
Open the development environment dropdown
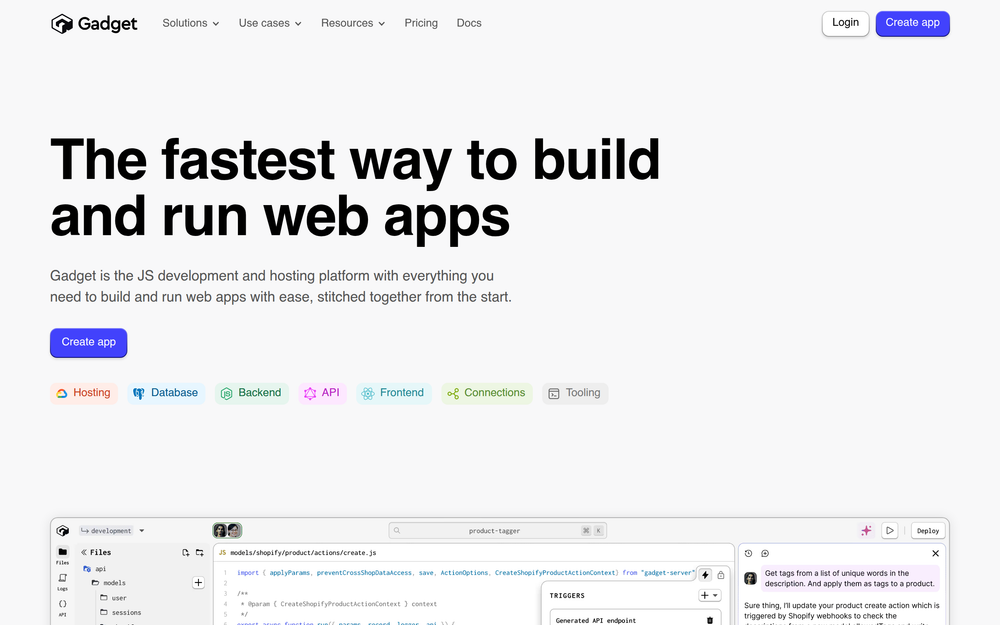click(112, 531)
